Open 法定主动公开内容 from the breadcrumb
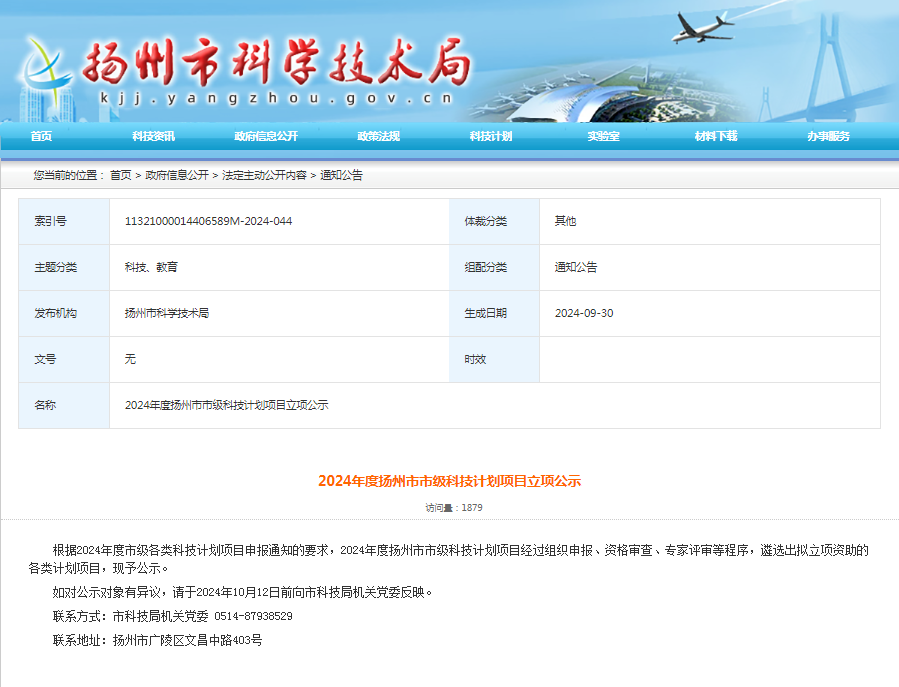Viewport: 899px width, 687px height. (x=266, y=174)
